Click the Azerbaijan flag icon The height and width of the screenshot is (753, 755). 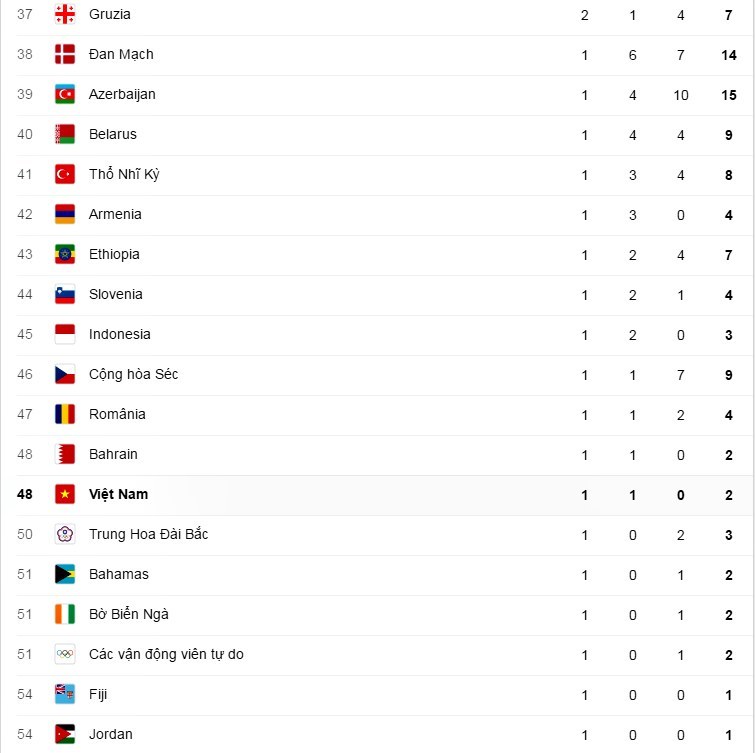coord(65,94)
